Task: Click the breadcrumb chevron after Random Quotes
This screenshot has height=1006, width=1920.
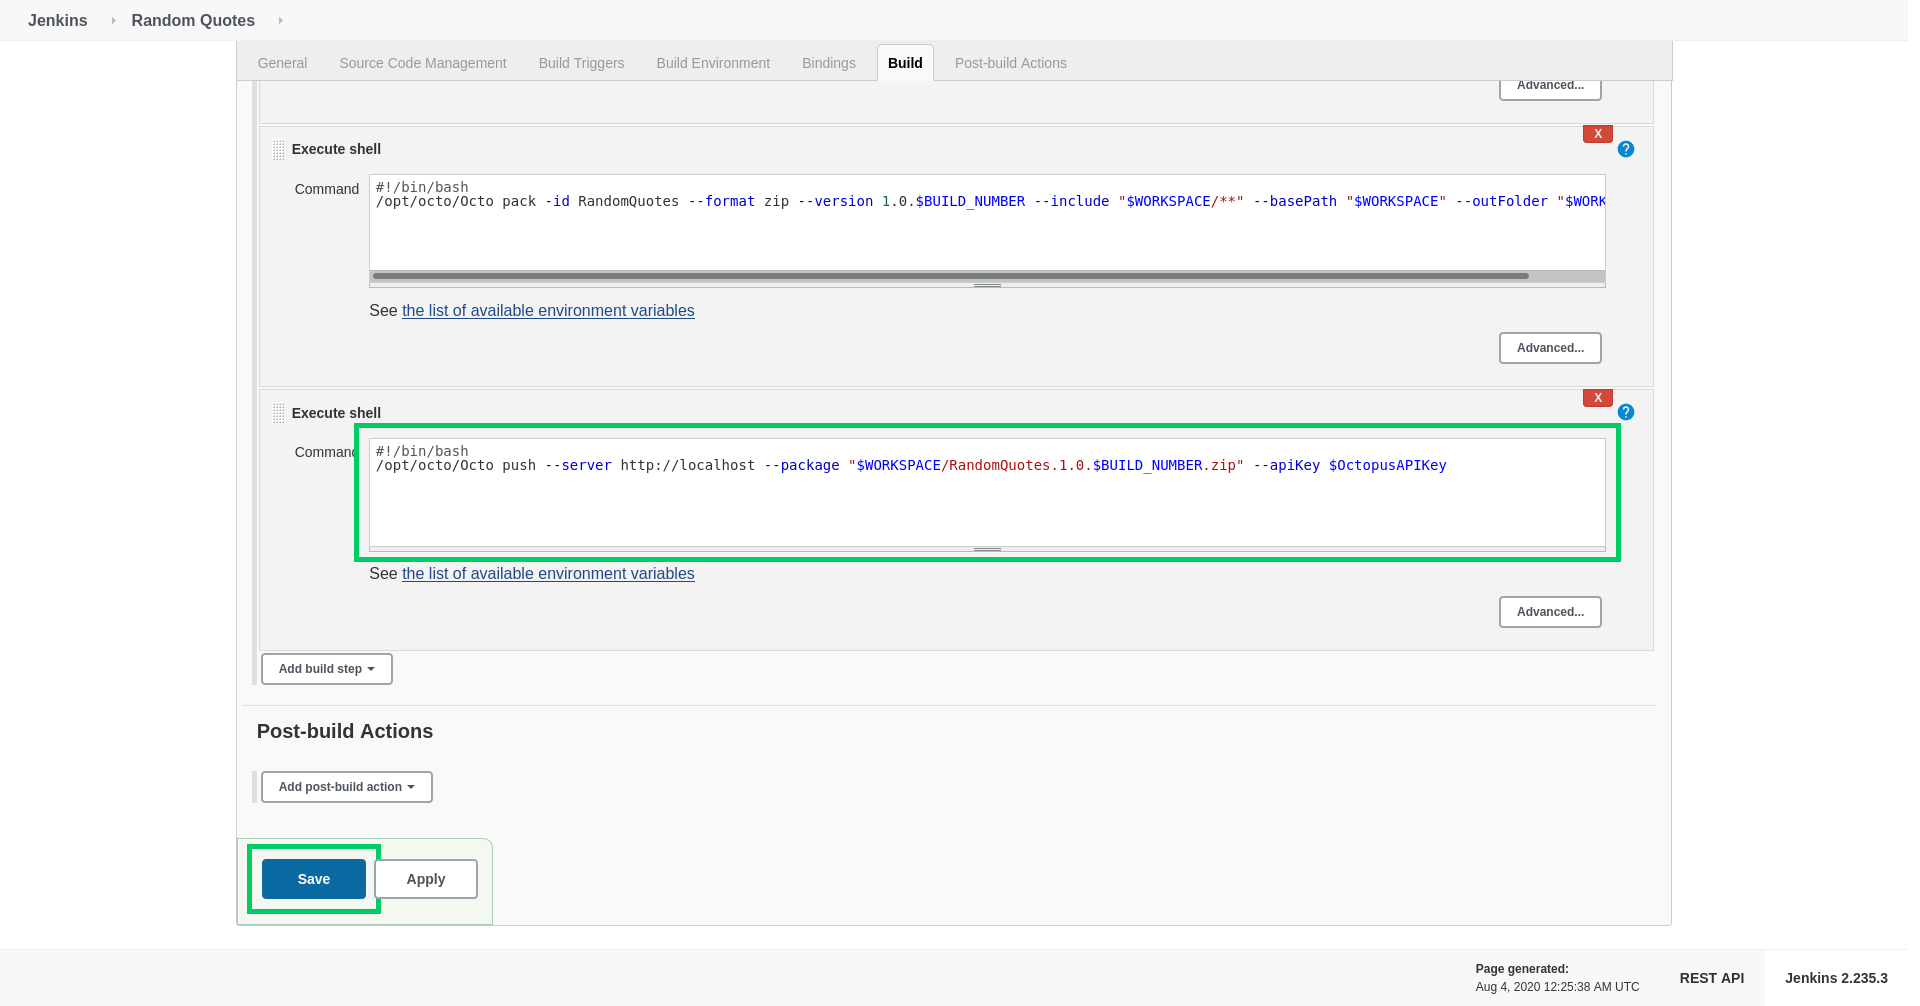Action: (278, 20)
